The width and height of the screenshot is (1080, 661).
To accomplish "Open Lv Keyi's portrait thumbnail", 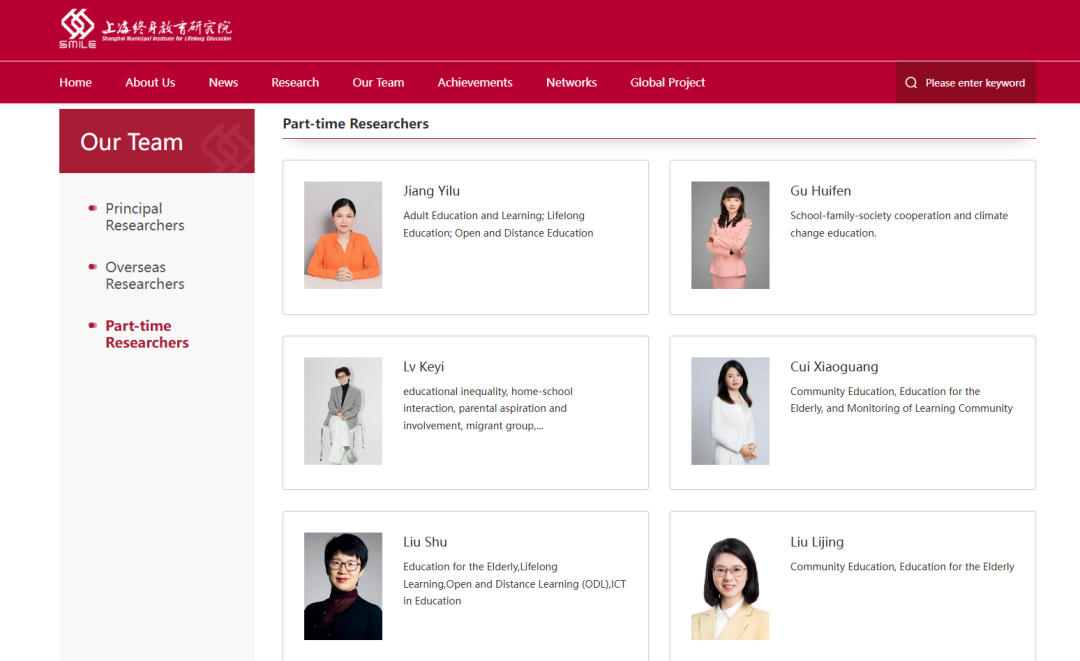I will (343, 411).
